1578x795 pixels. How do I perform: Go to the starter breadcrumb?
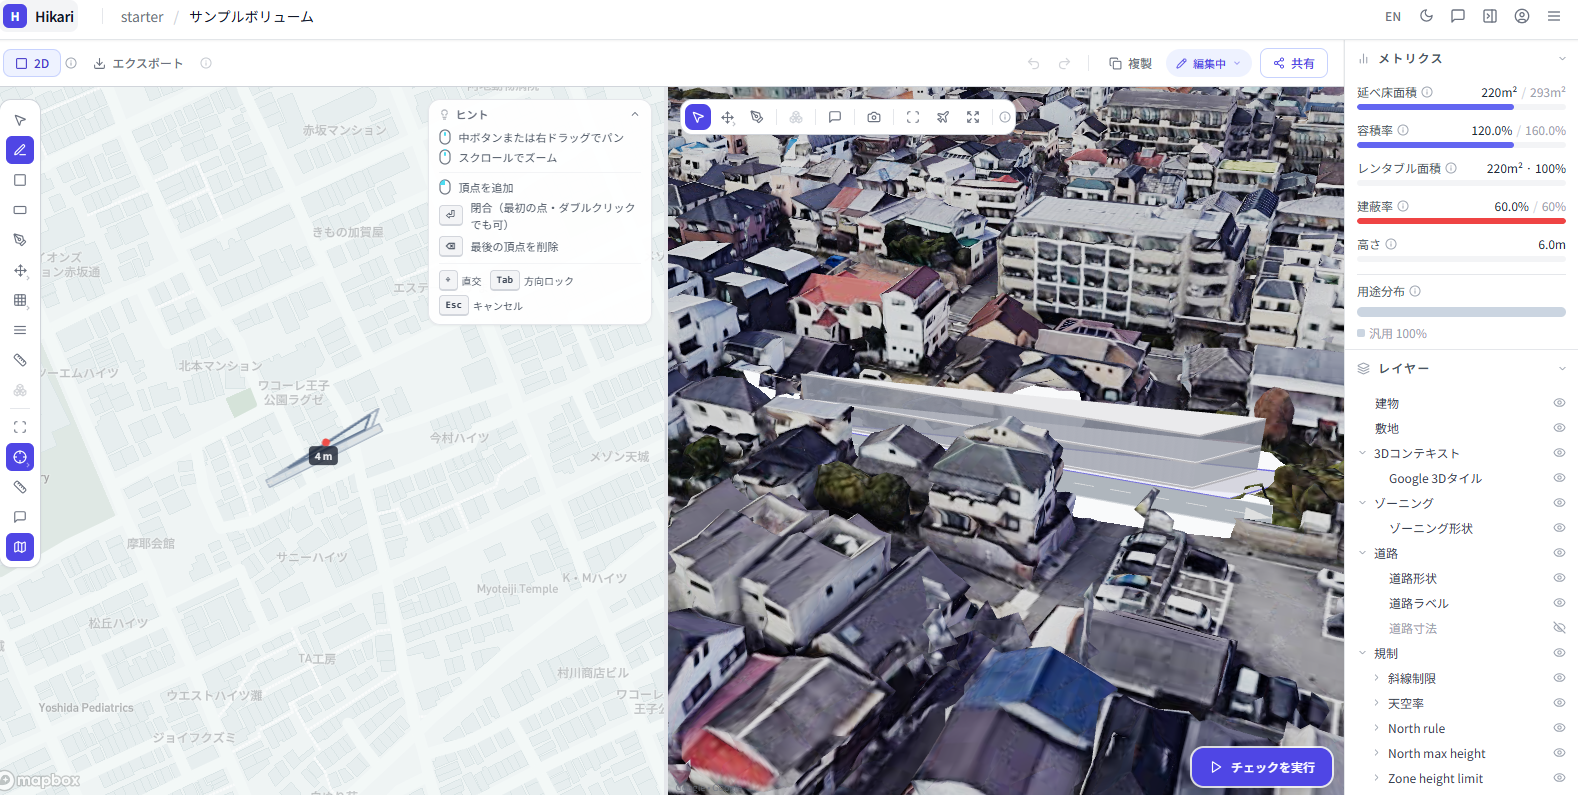[x=142, y=17]
